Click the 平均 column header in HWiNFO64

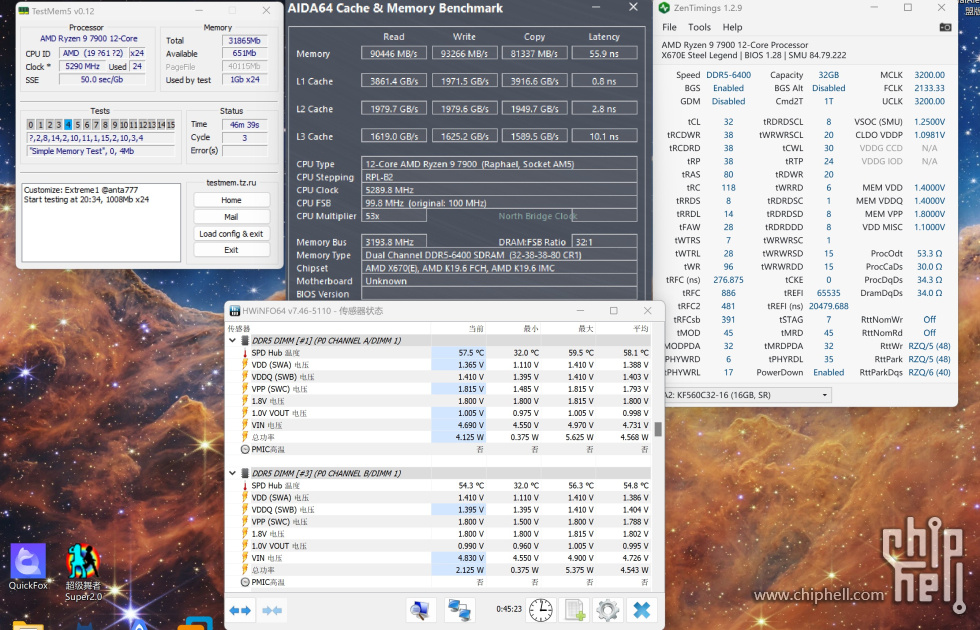click(641, 329)
